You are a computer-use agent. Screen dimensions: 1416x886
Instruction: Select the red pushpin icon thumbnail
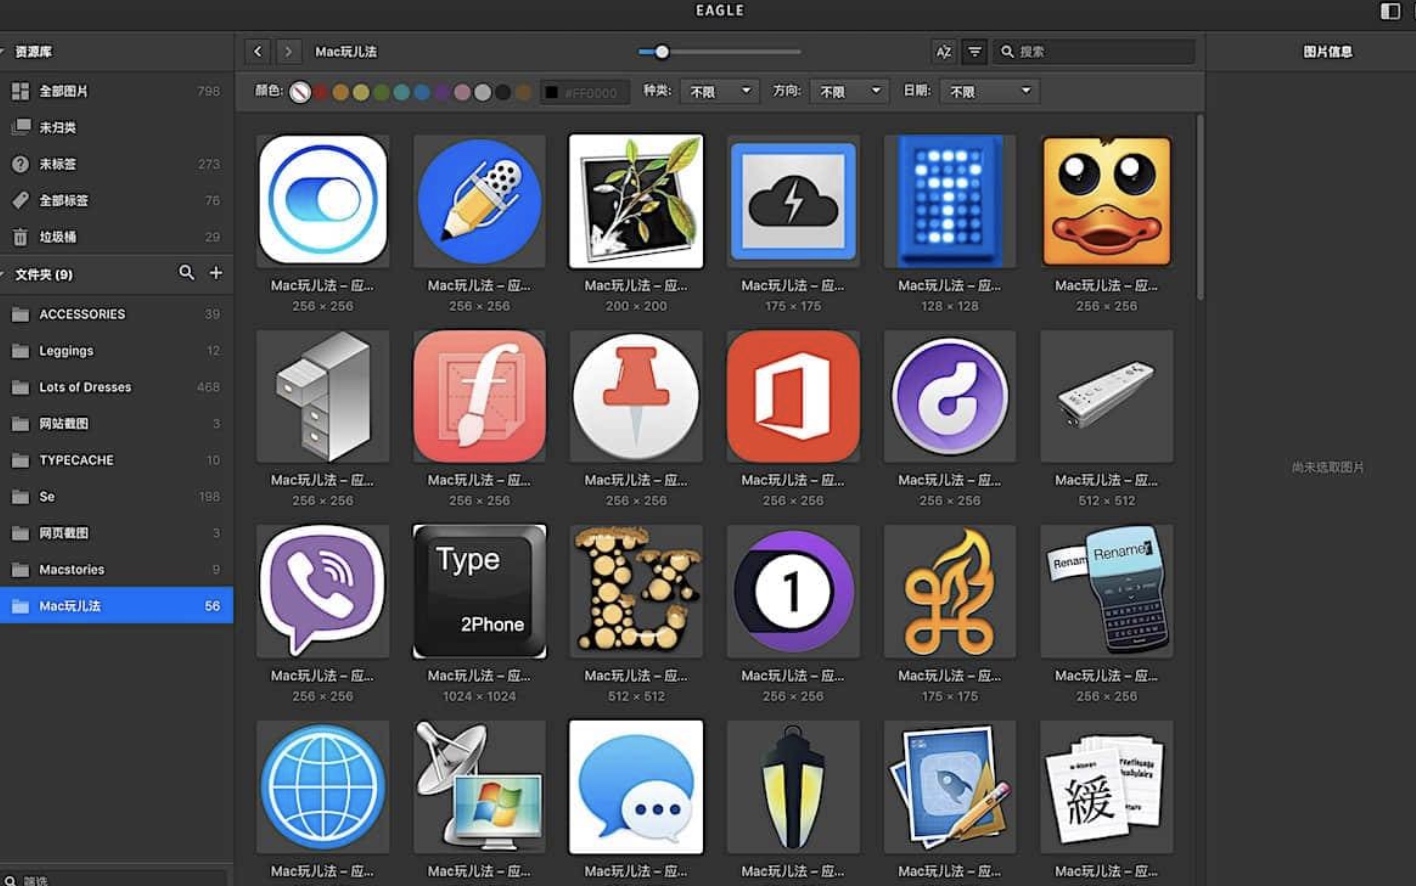coord(636,396)
